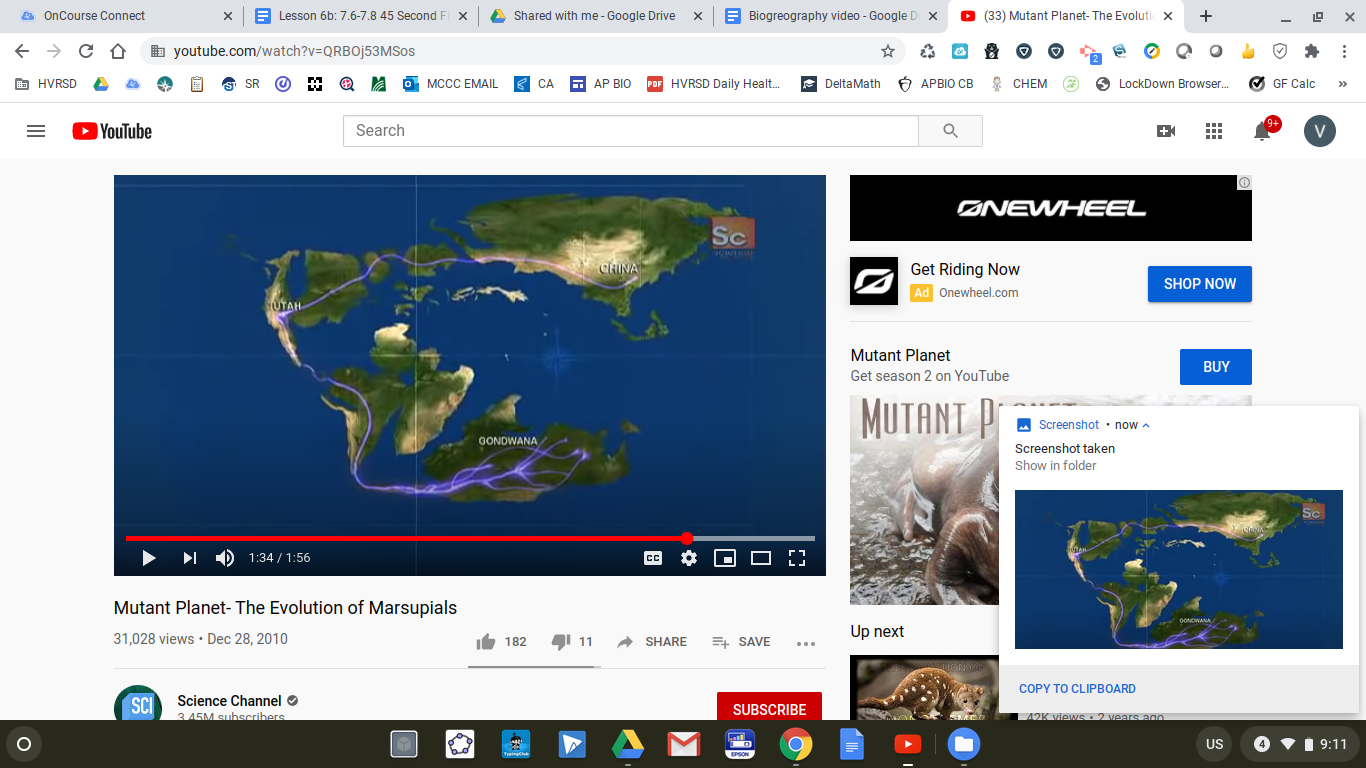Open YouTube shelf app icon
The height and width of the screenshot is (768, 1366).
pos(908,744)
